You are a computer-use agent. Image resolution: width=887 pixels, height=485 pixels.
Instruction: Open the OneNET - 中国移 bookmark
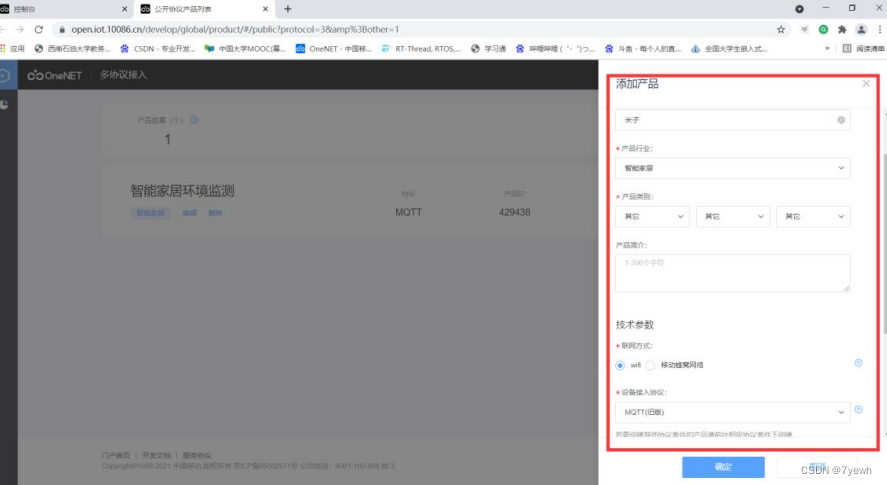(x=334, y=49)
